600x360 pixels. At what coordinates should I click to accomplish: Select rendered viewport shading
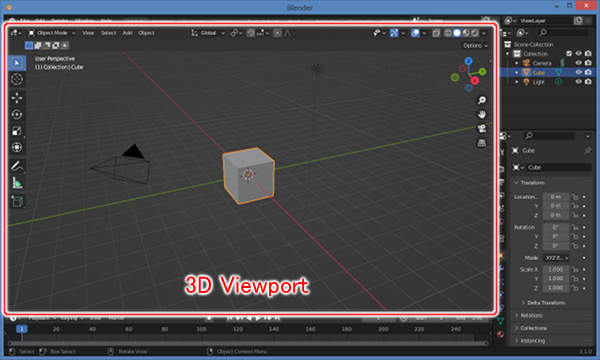(475, 33)
